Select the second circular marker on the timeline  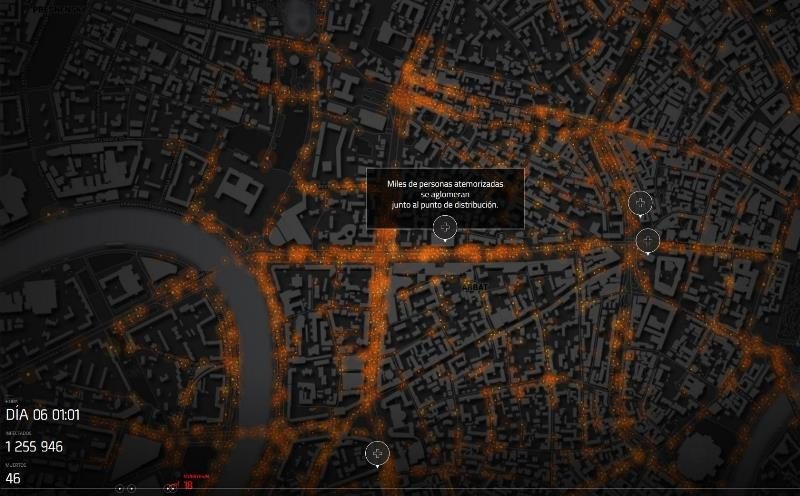point(131,489)
